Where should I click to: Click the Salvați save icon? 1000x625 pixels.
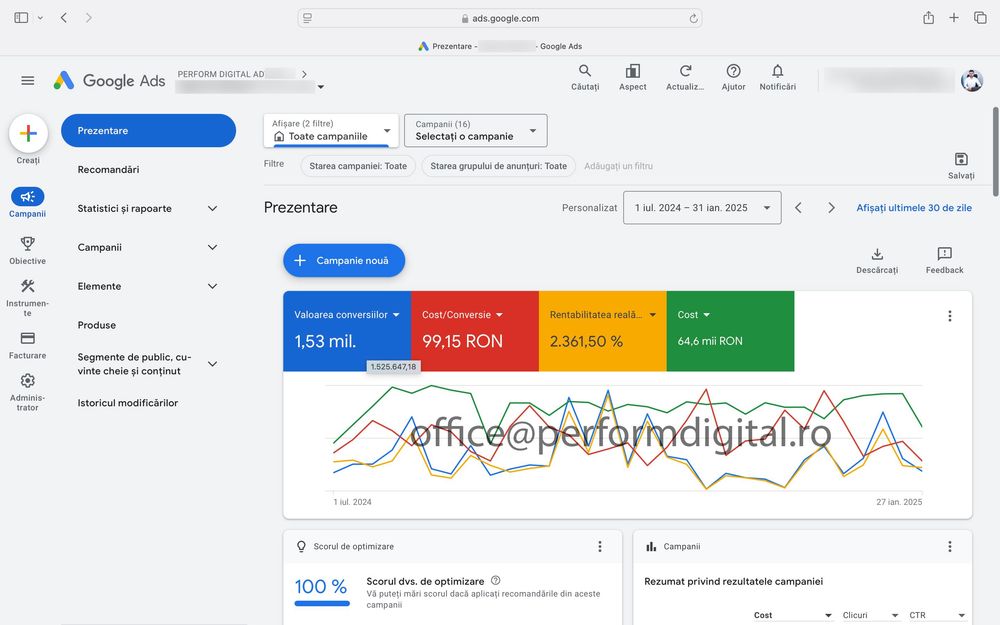pos(961,166)
